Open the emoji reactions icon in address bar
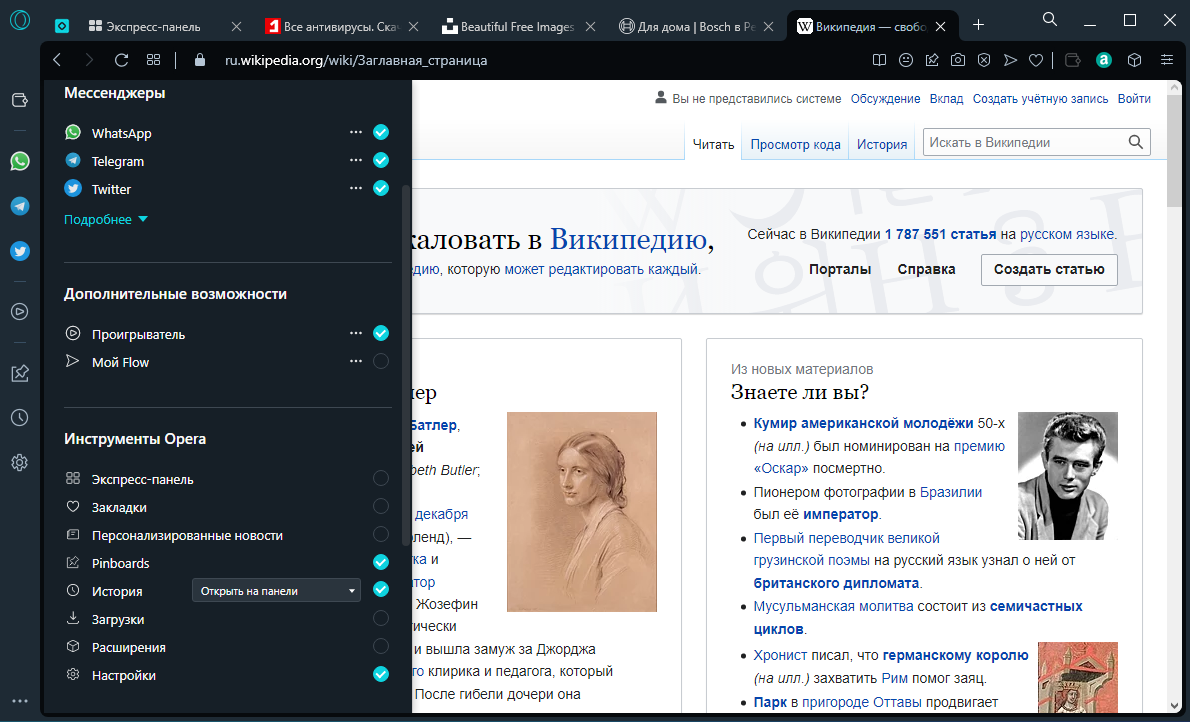 [x=905, y=60]
